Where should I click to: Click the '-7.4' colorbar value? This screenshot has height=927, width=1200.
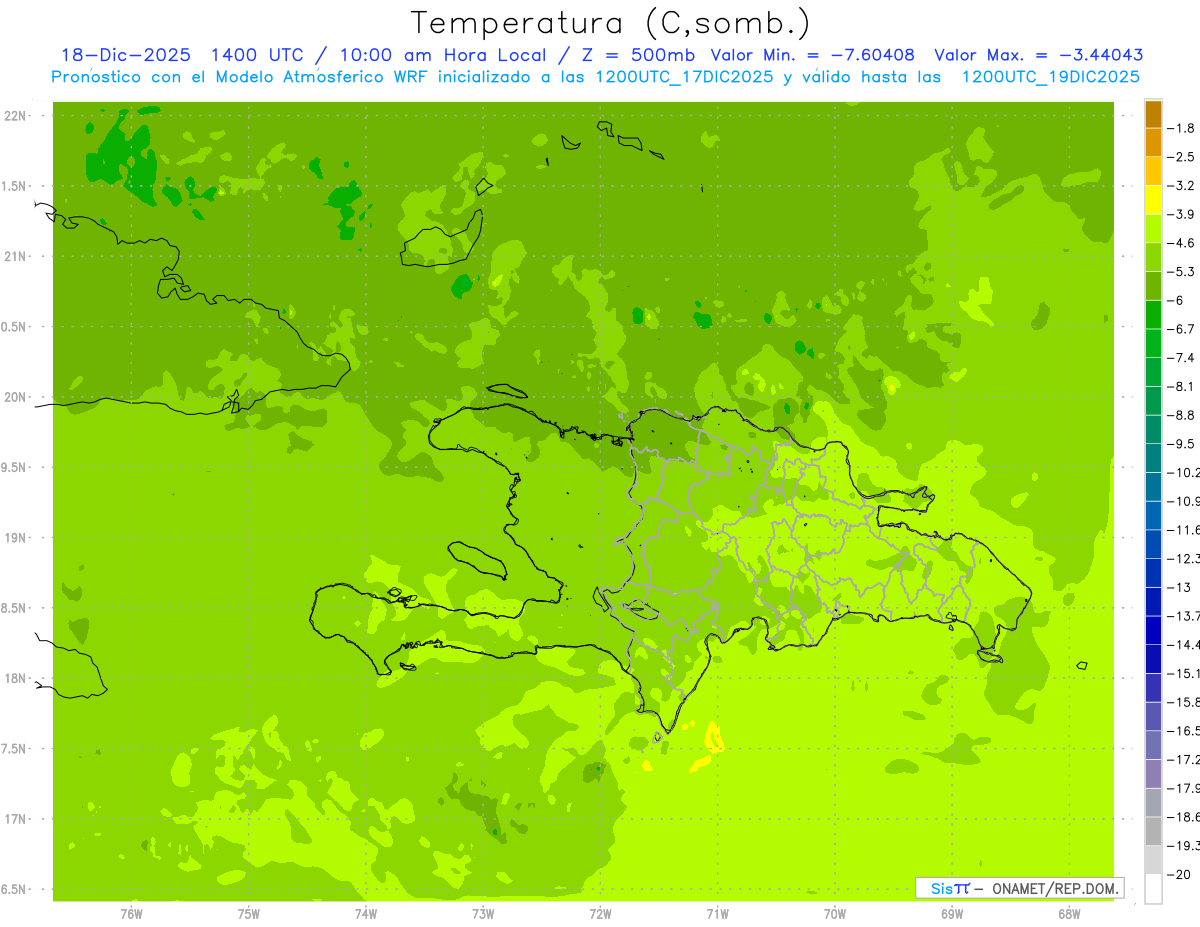[1181, 358]
